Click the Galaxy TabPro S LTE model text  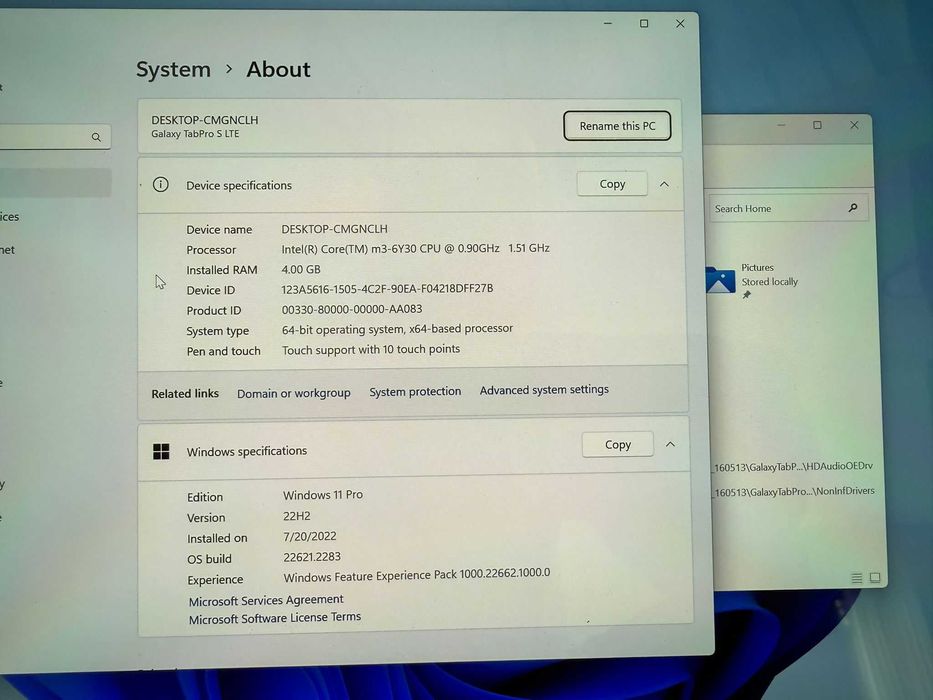pos(195,134)
